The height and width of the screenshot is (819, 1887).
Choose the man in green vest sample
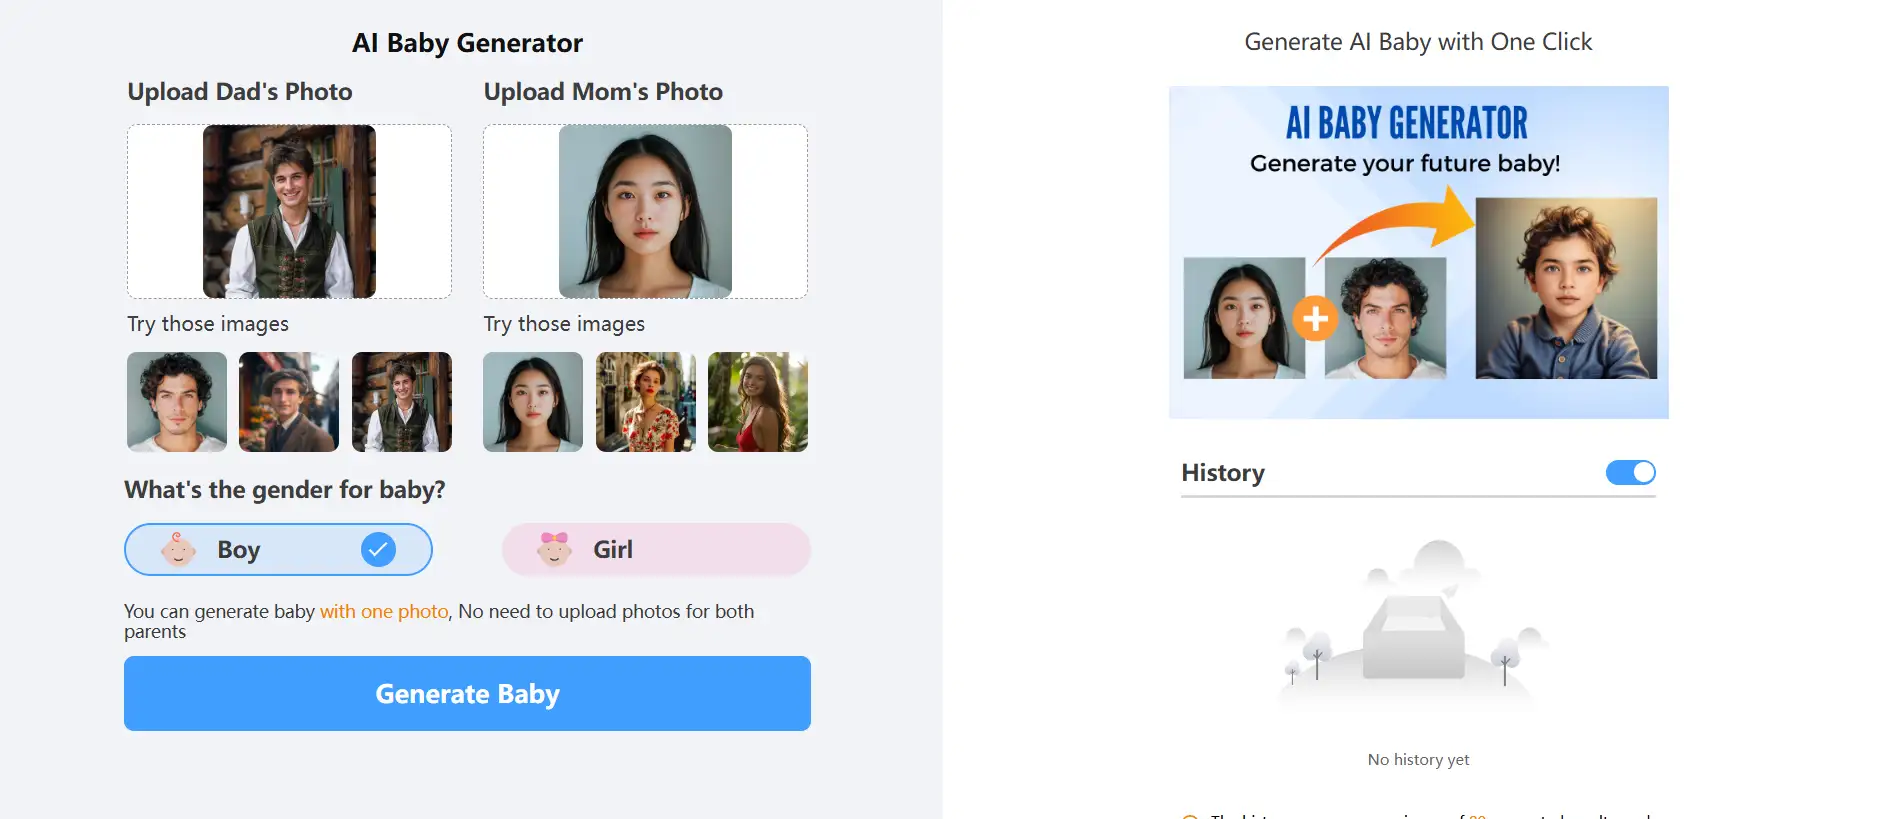pos(402,402)
